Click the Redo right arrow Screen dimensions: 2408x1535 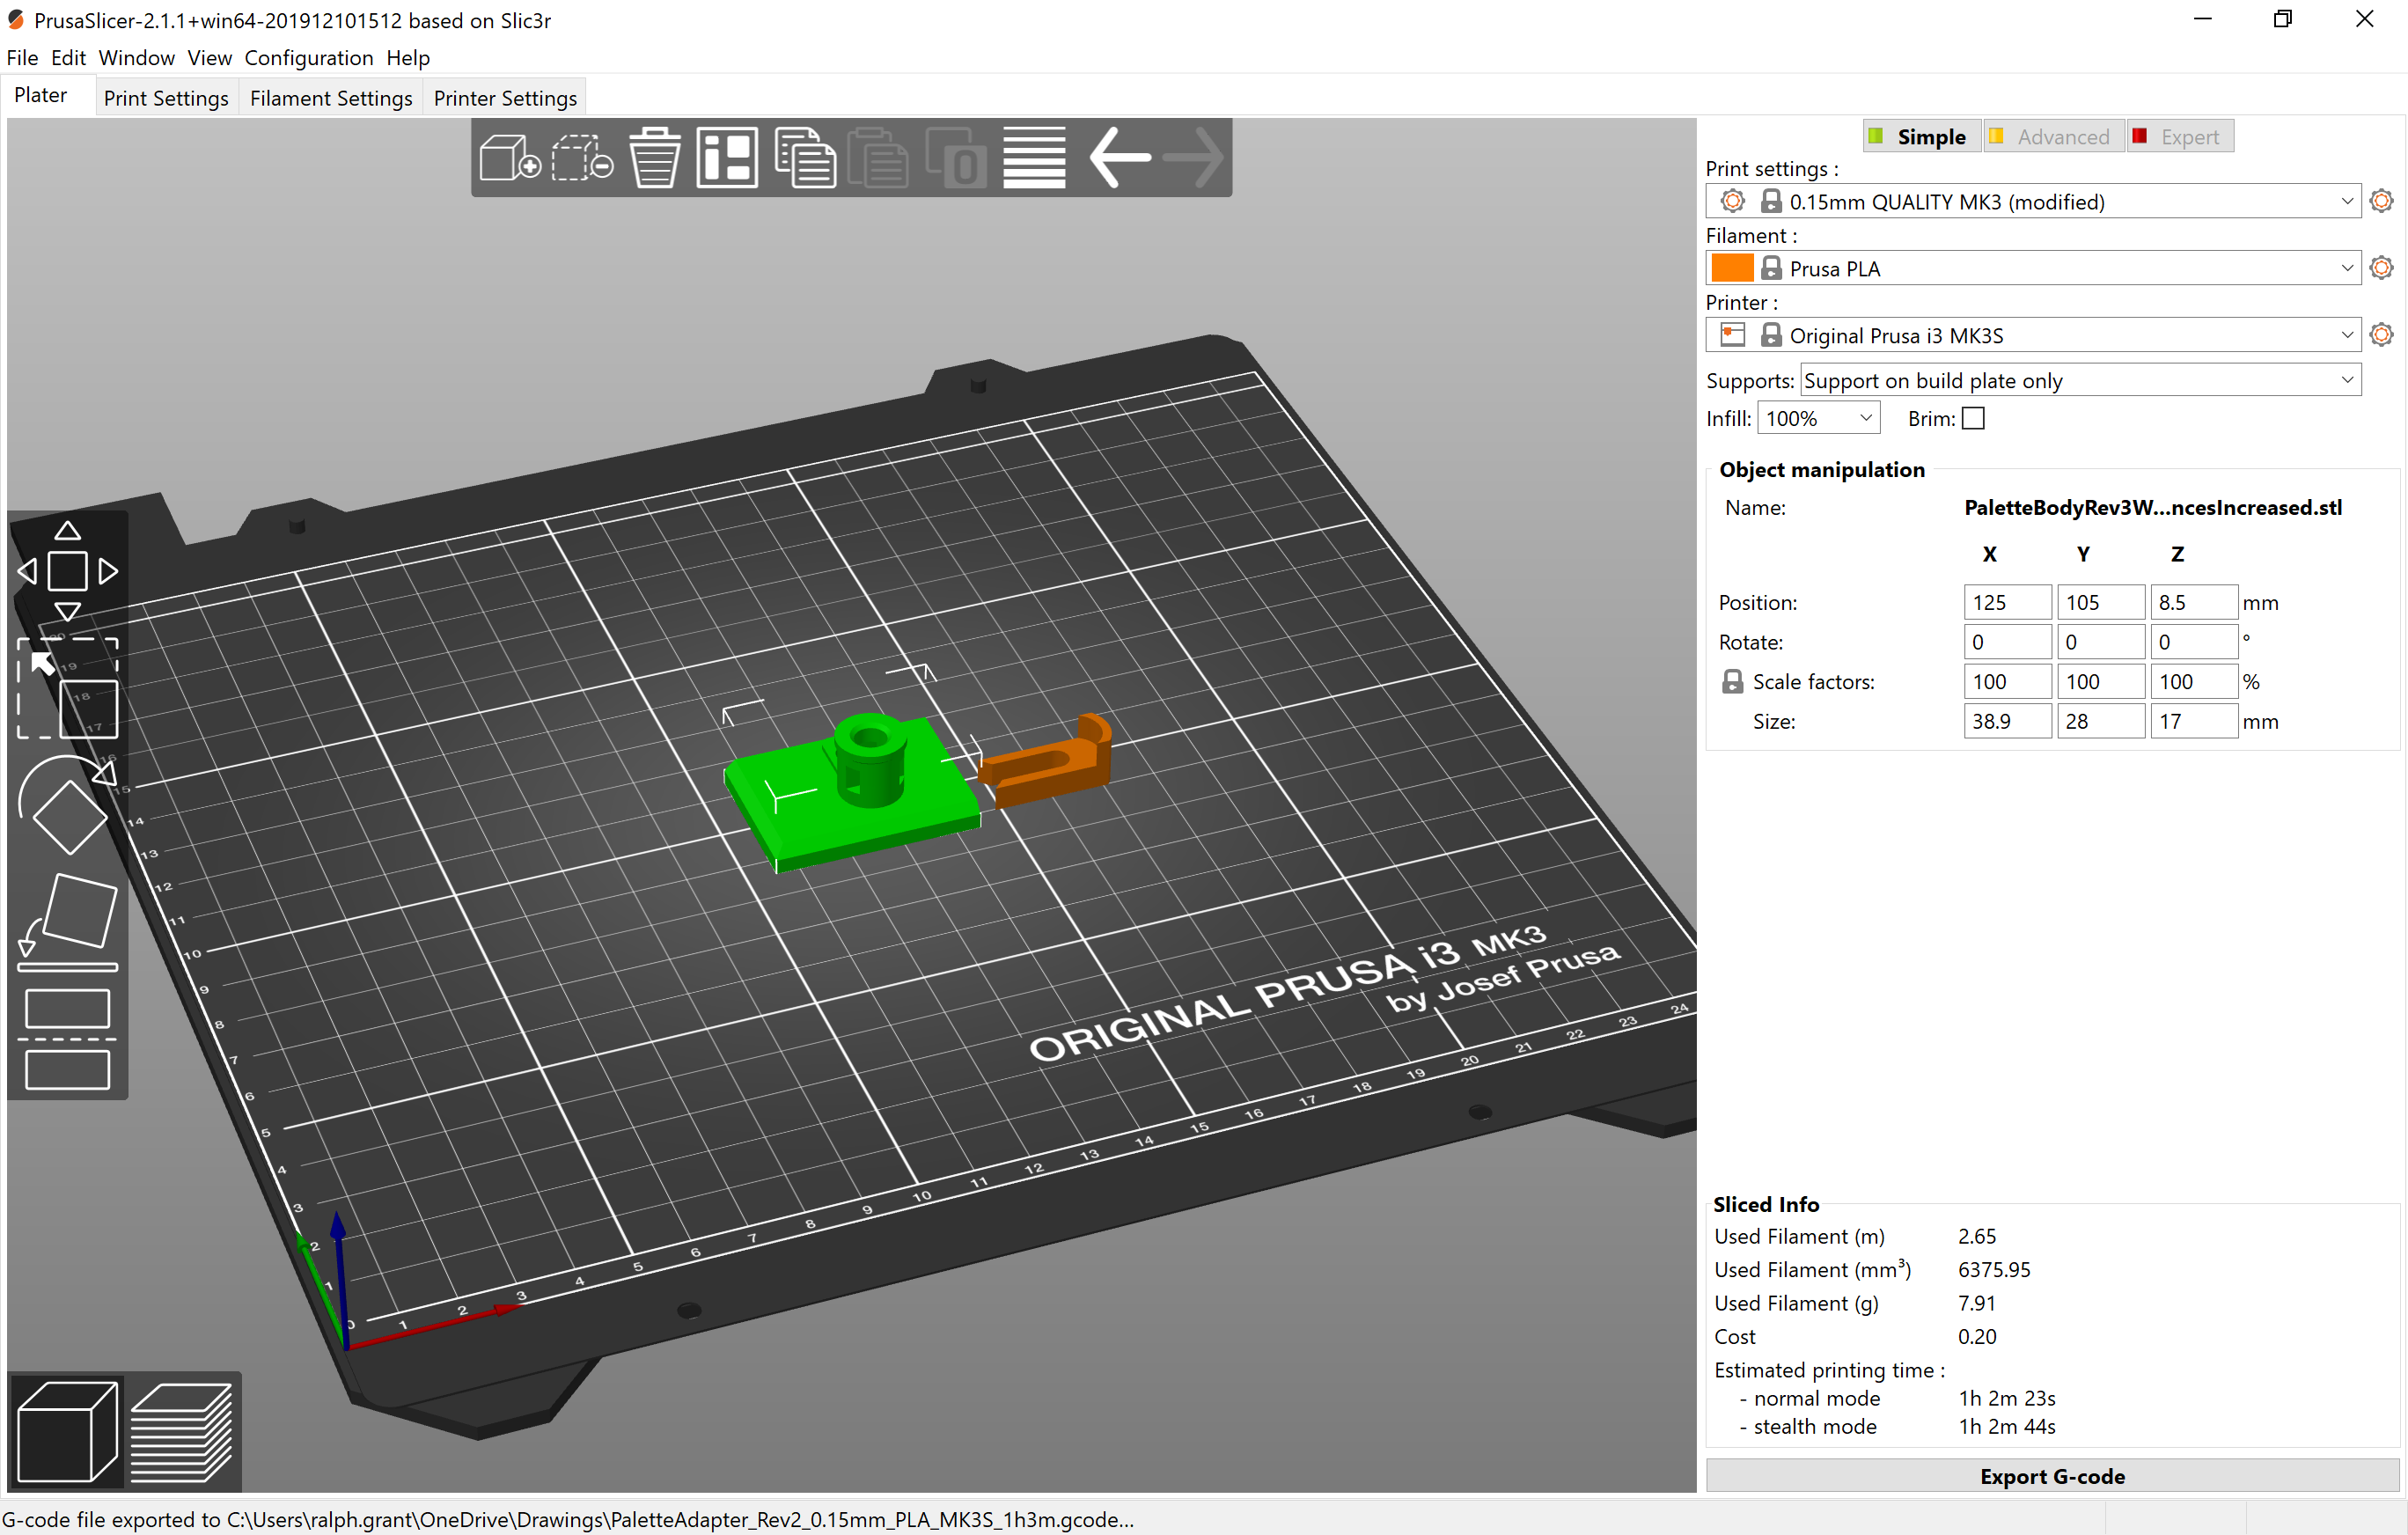click(x=1193, y=157)
